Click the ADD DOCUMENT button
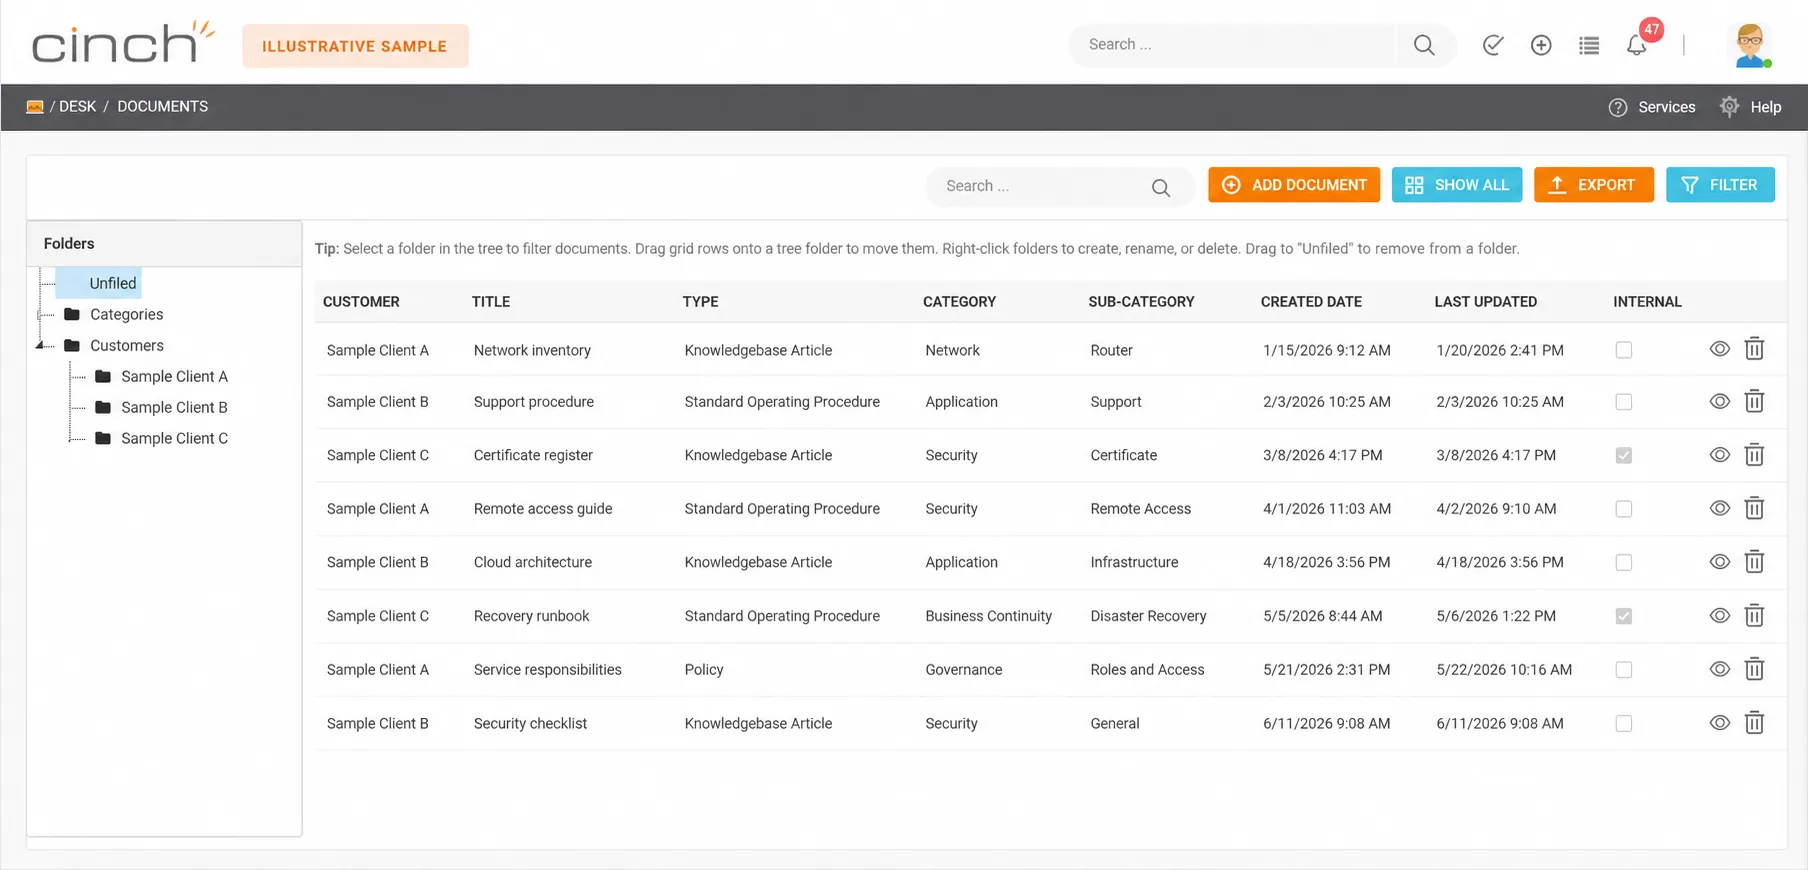Screen dimensions: 1808x870 (x=1294, y=185)
